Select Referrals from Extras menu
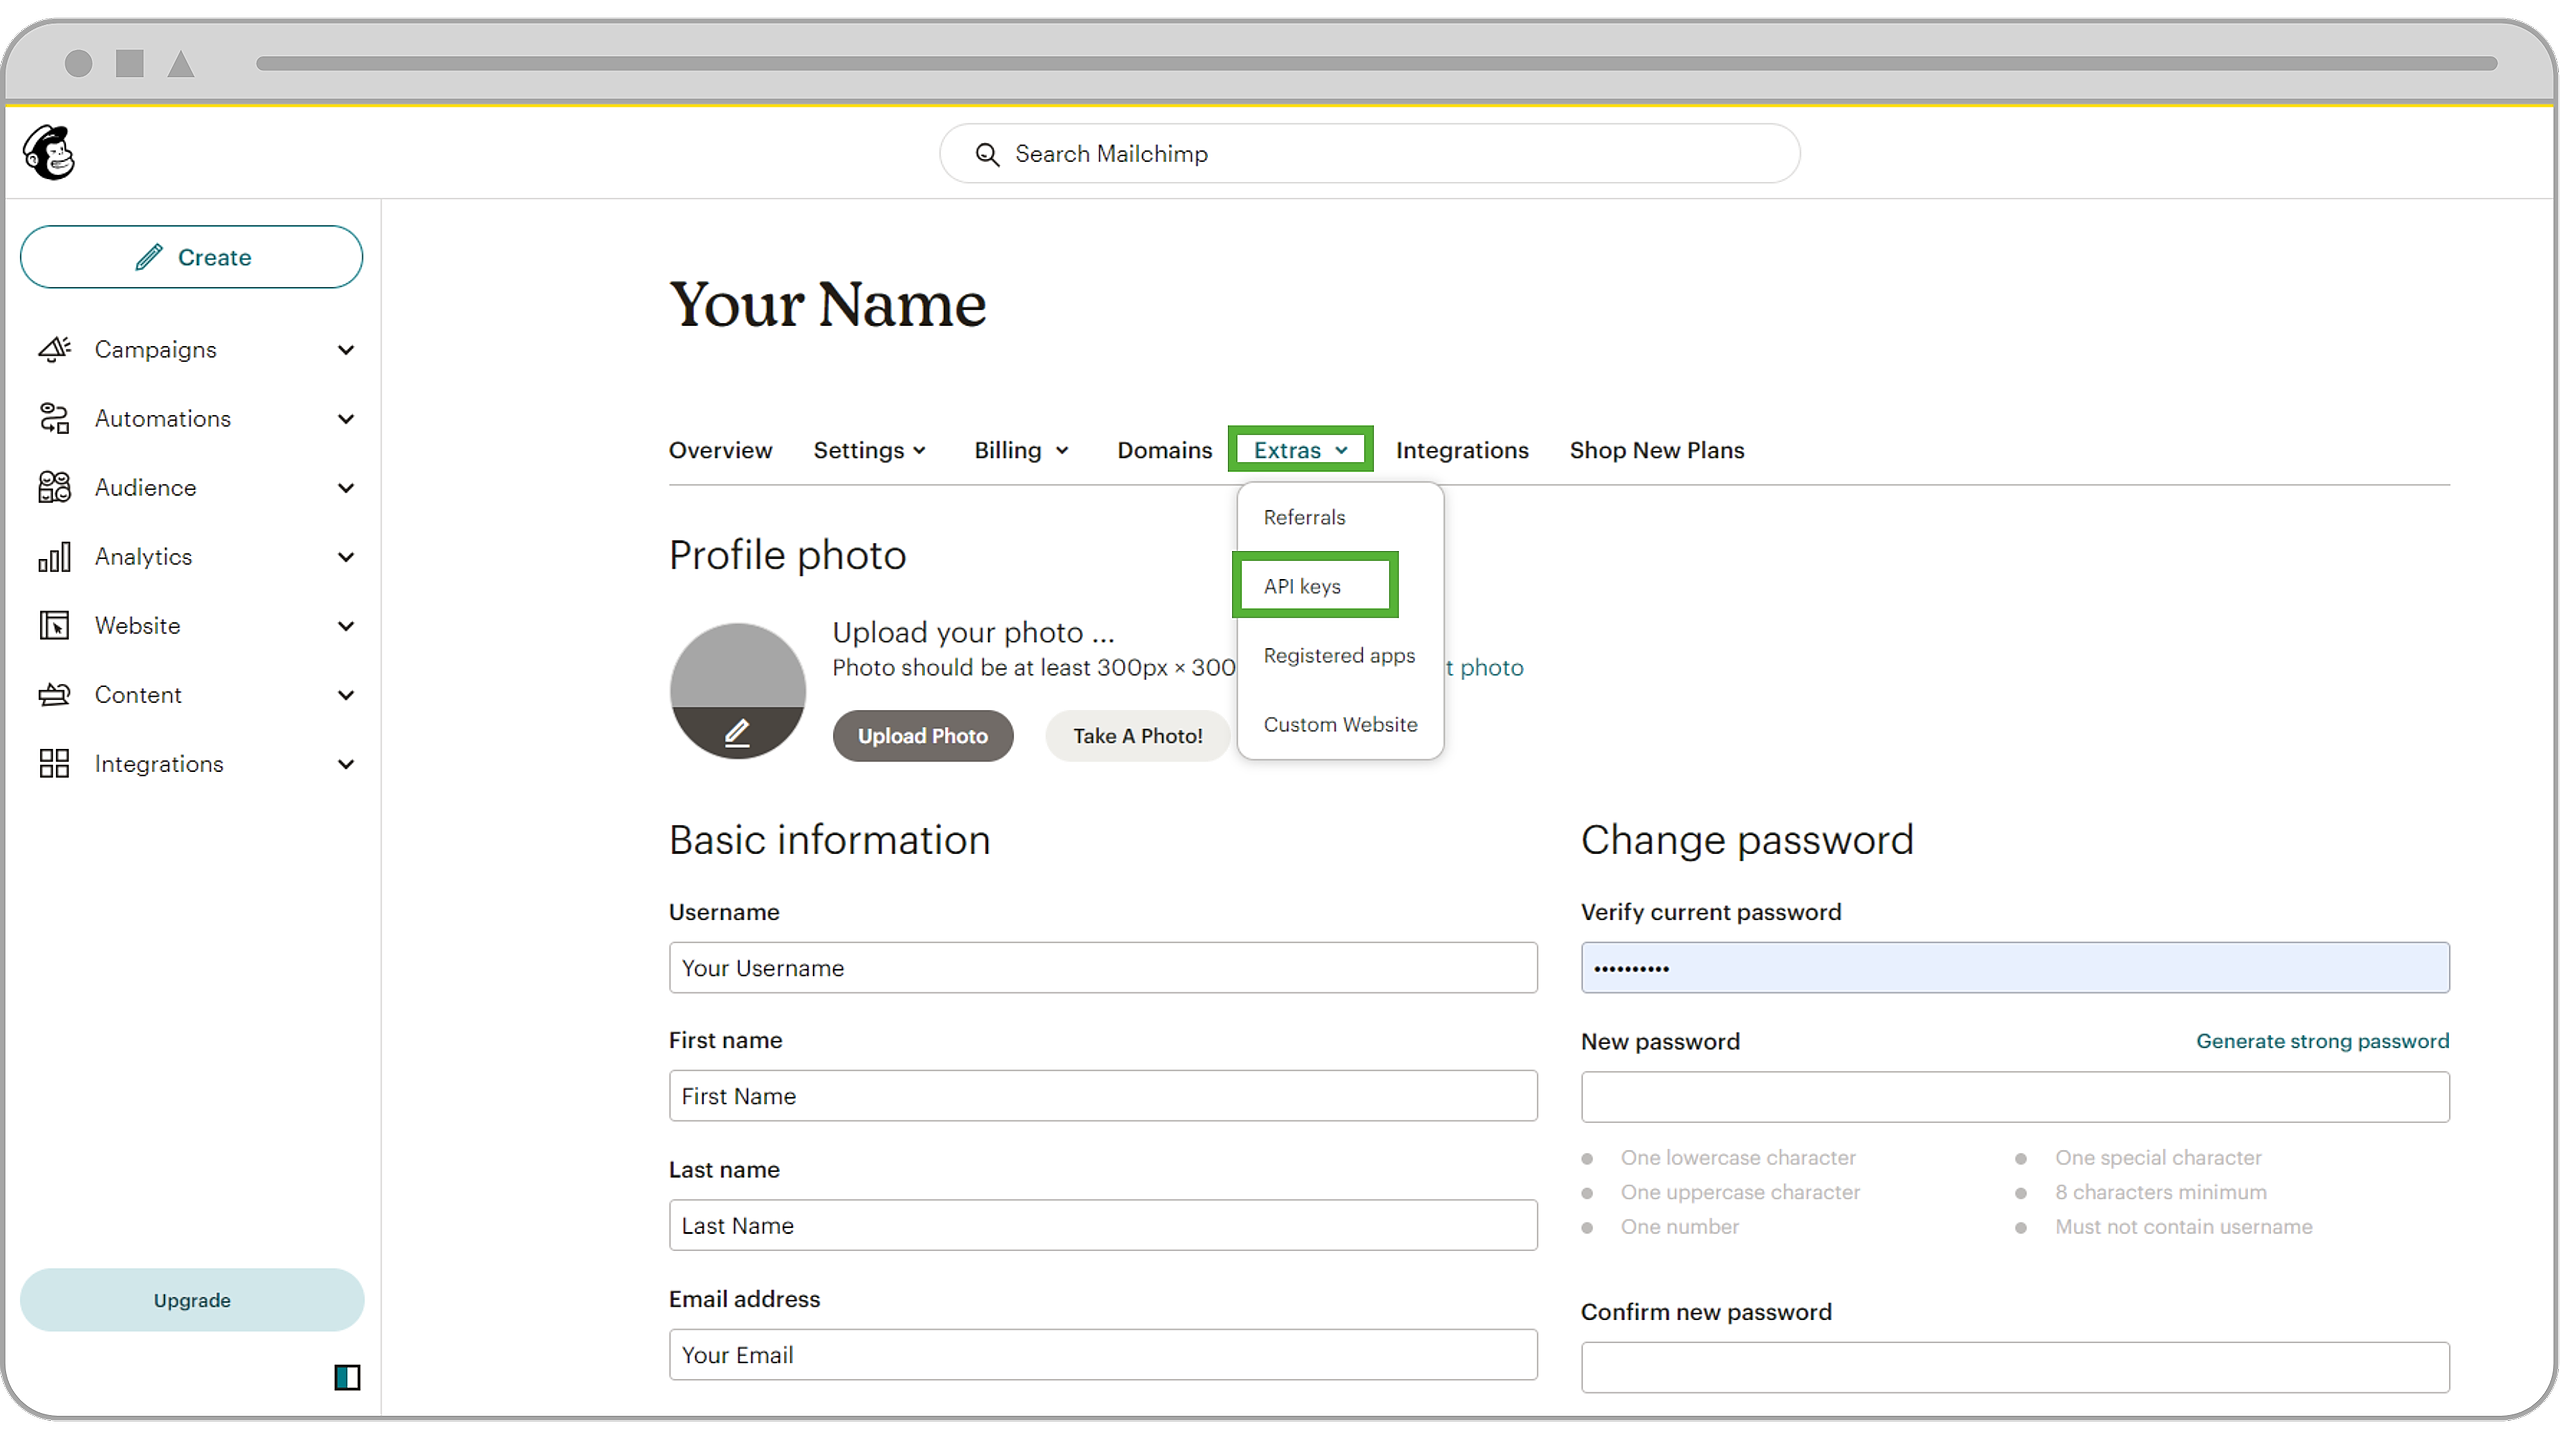Image resolution: width=2560 pixels, height=1440 pixels. [1304, 517]
